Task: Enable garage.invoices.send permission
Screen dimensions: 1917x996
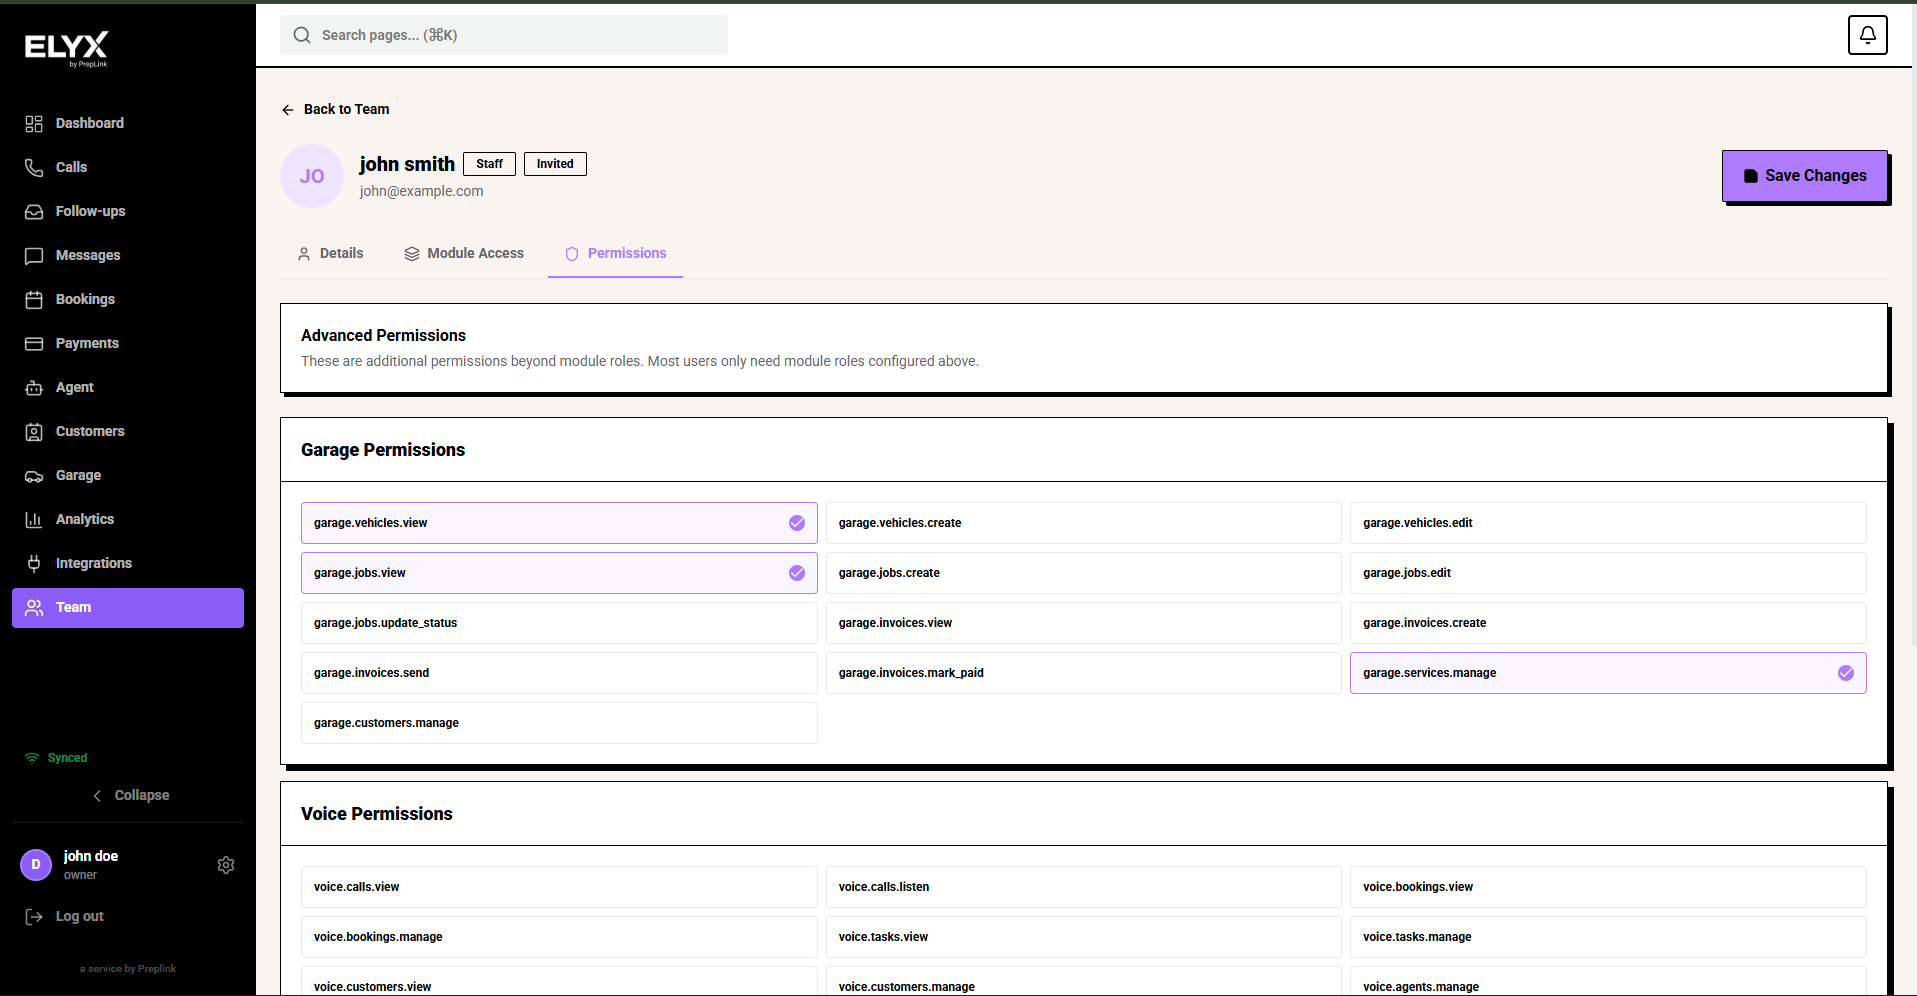Action: click(559, 673)
